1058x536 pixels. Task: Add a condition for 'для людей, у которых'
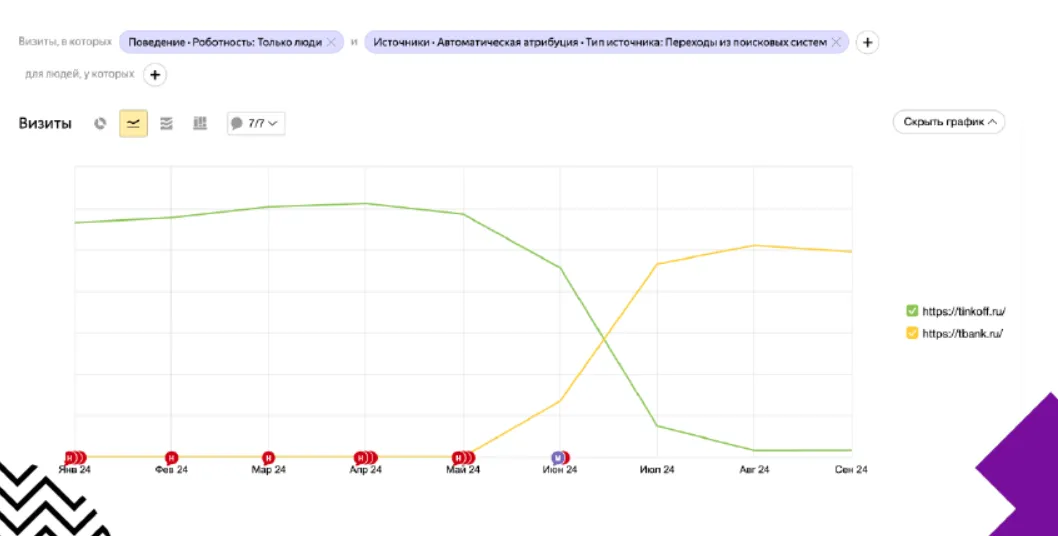click(155, 74)
